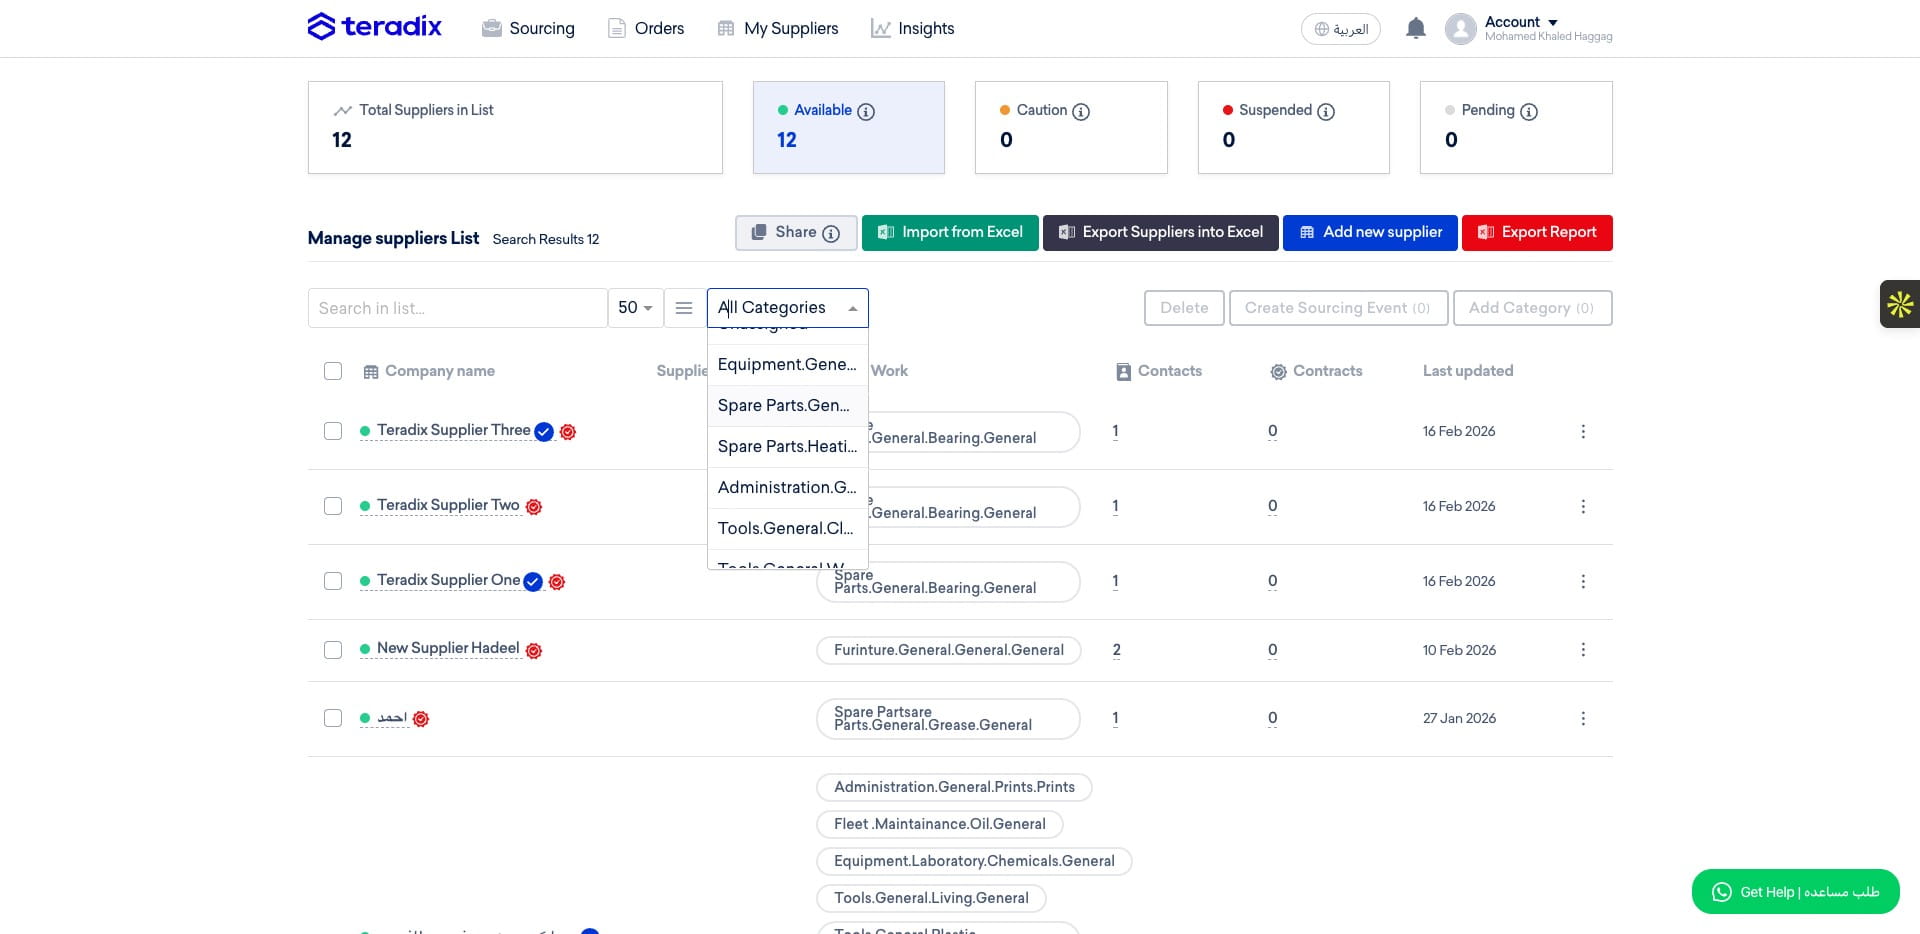Click contacts count 2 for Hadeel
The image size is (1920, 934).
pyautogui.click(x=1116, y=650)
